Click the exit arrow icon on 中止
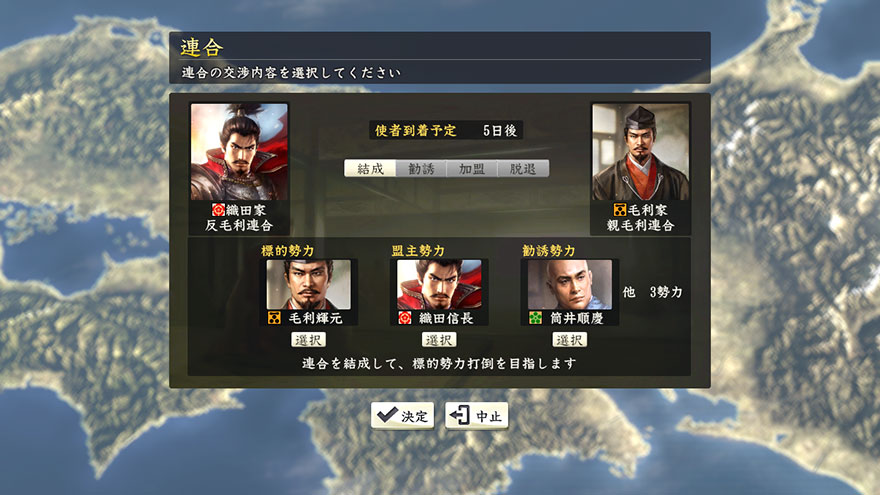This screenshot has height=495, width=880. (x=459, y=415)
